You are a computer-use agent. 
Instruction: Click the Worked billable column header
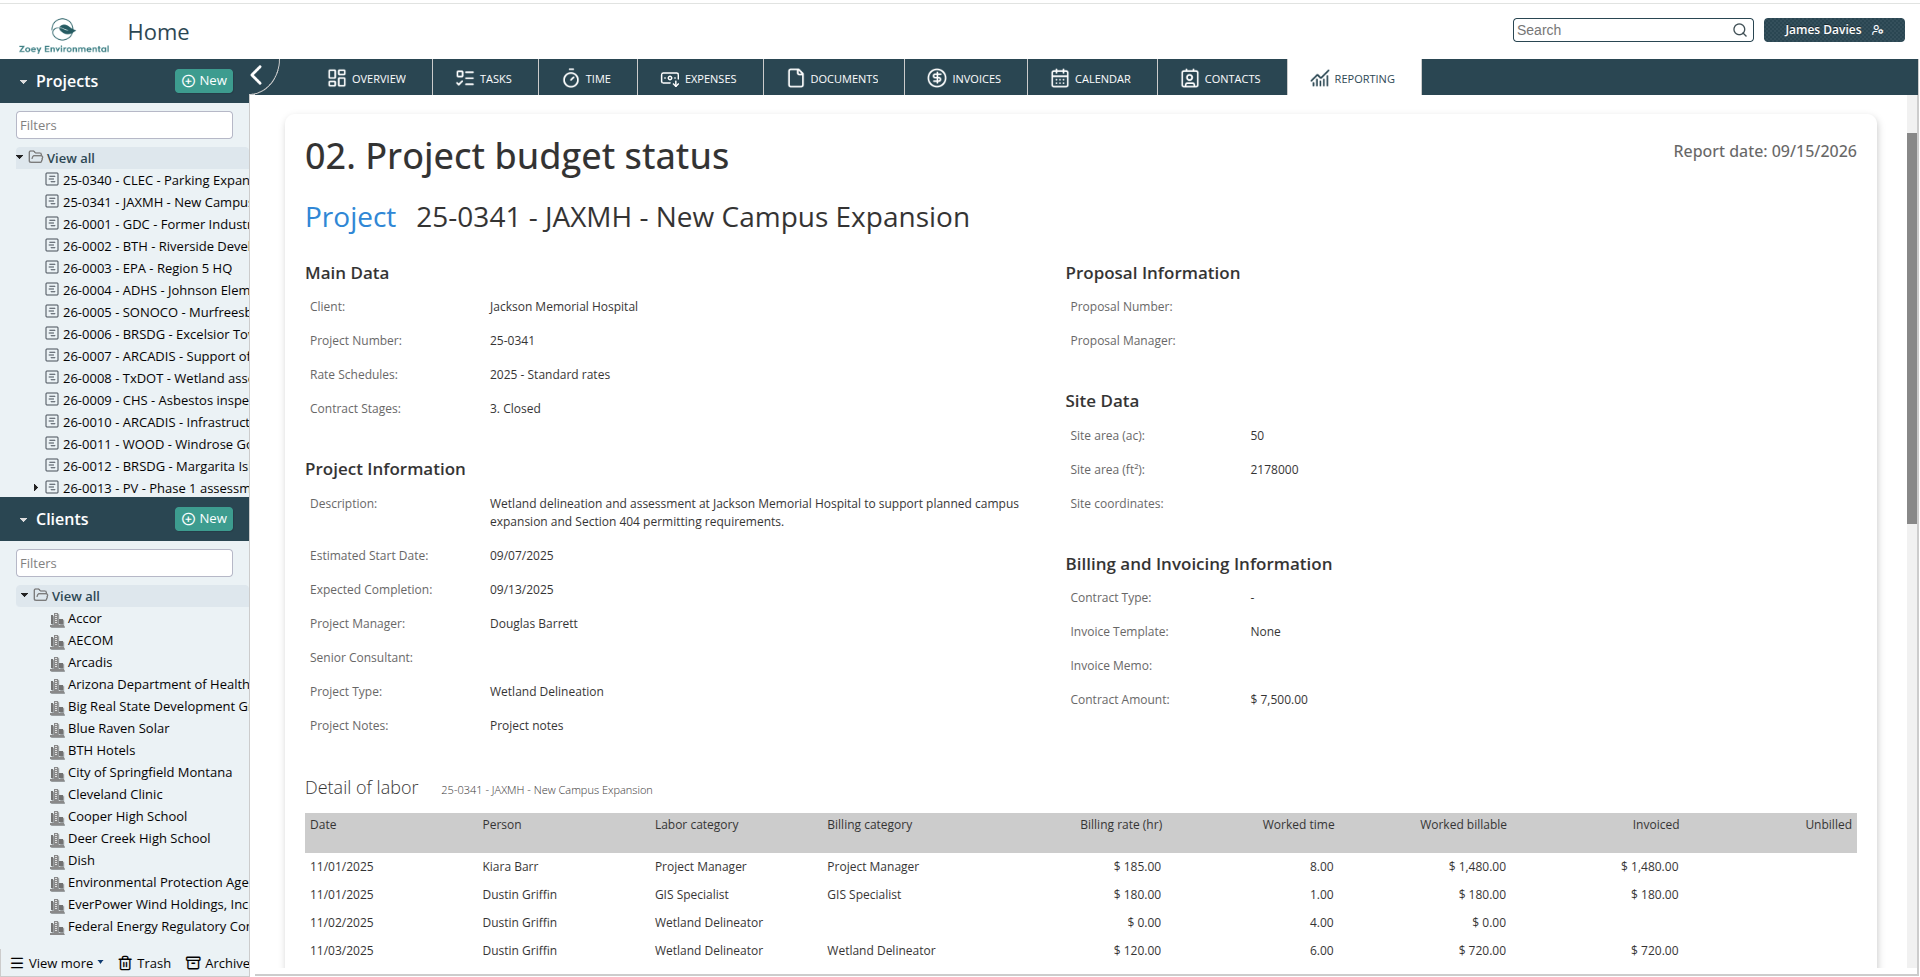pos(1463,825)
